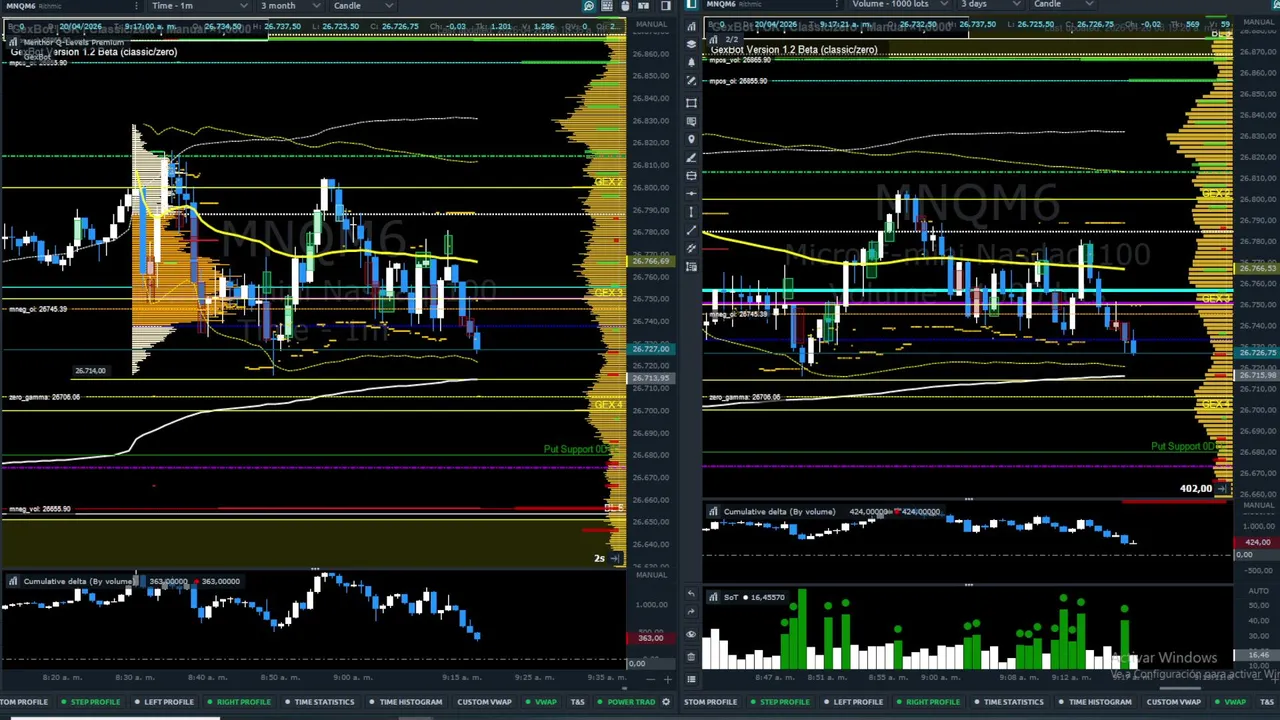Open the three-dot menu beside right MNQM6 symbol
The height and width of the screenshot is (720, 1280).
coord(837,4)
